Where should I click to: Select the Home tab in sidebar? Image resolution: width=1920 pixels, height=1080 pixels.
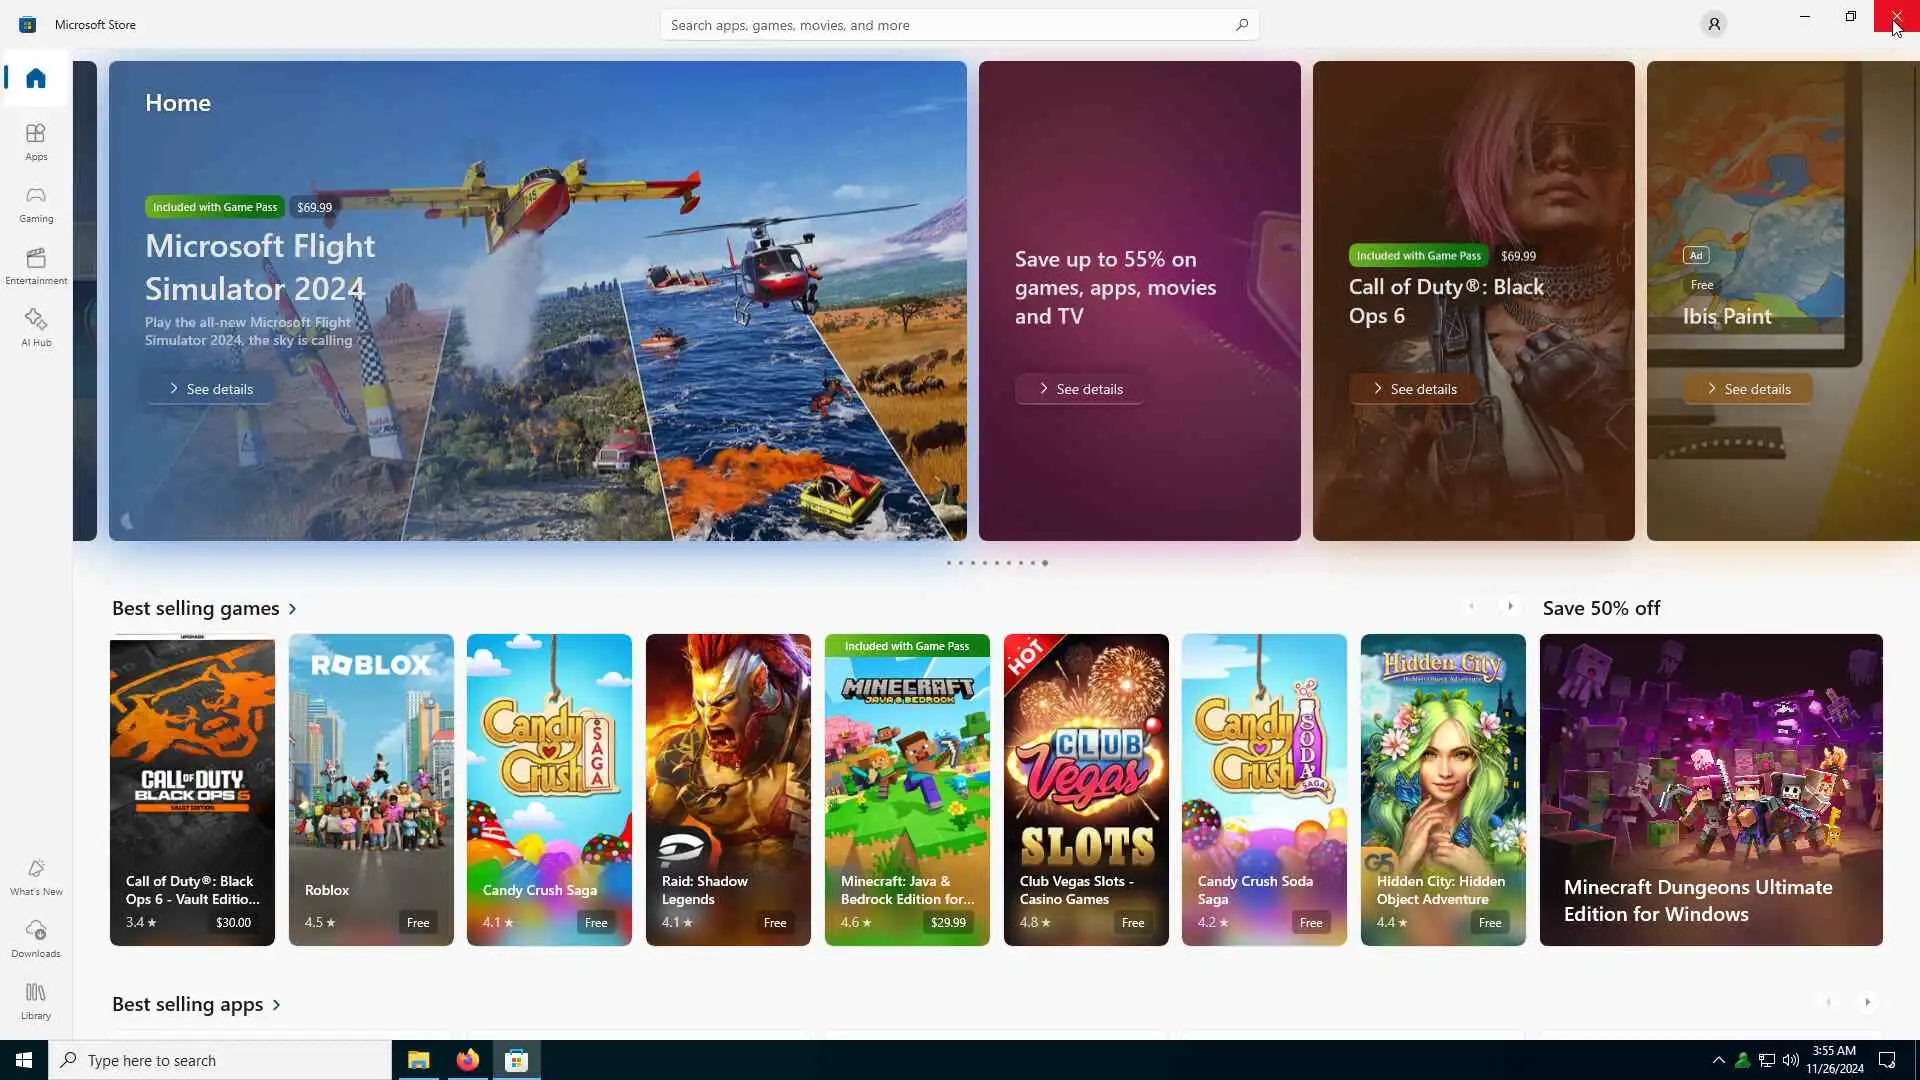(36, 78)
